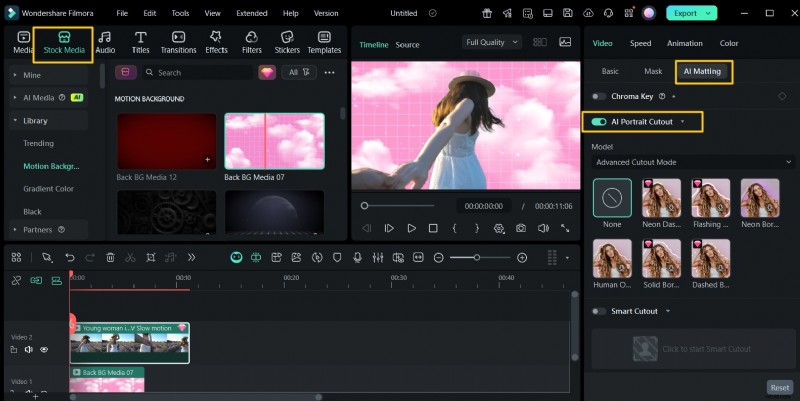
Task: Open the Advanced Cutout Mode dropdown
Action: (692, 162)
